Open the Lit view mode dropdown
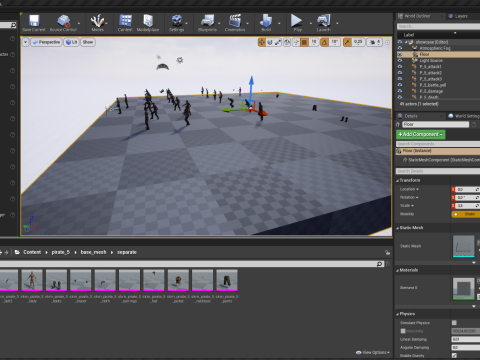The height and width of the screenshot is (360, 480). tap(71, 42)
